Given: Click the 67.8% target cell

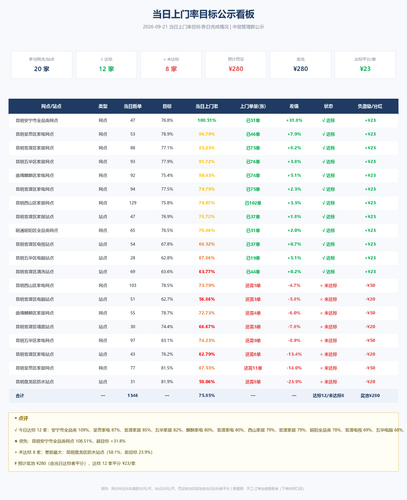Looking at the screenshot, I should [167, 244].
